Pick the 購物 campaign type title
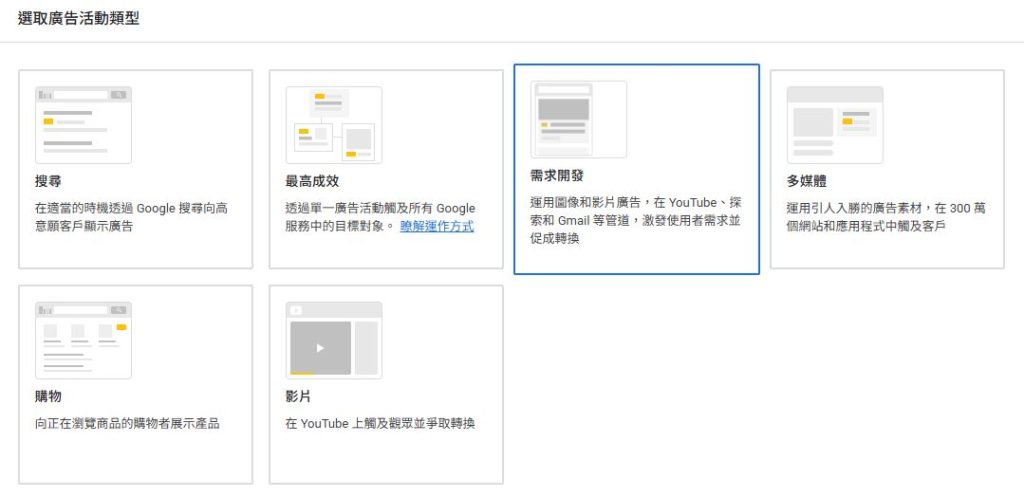 tap(48, 396)
